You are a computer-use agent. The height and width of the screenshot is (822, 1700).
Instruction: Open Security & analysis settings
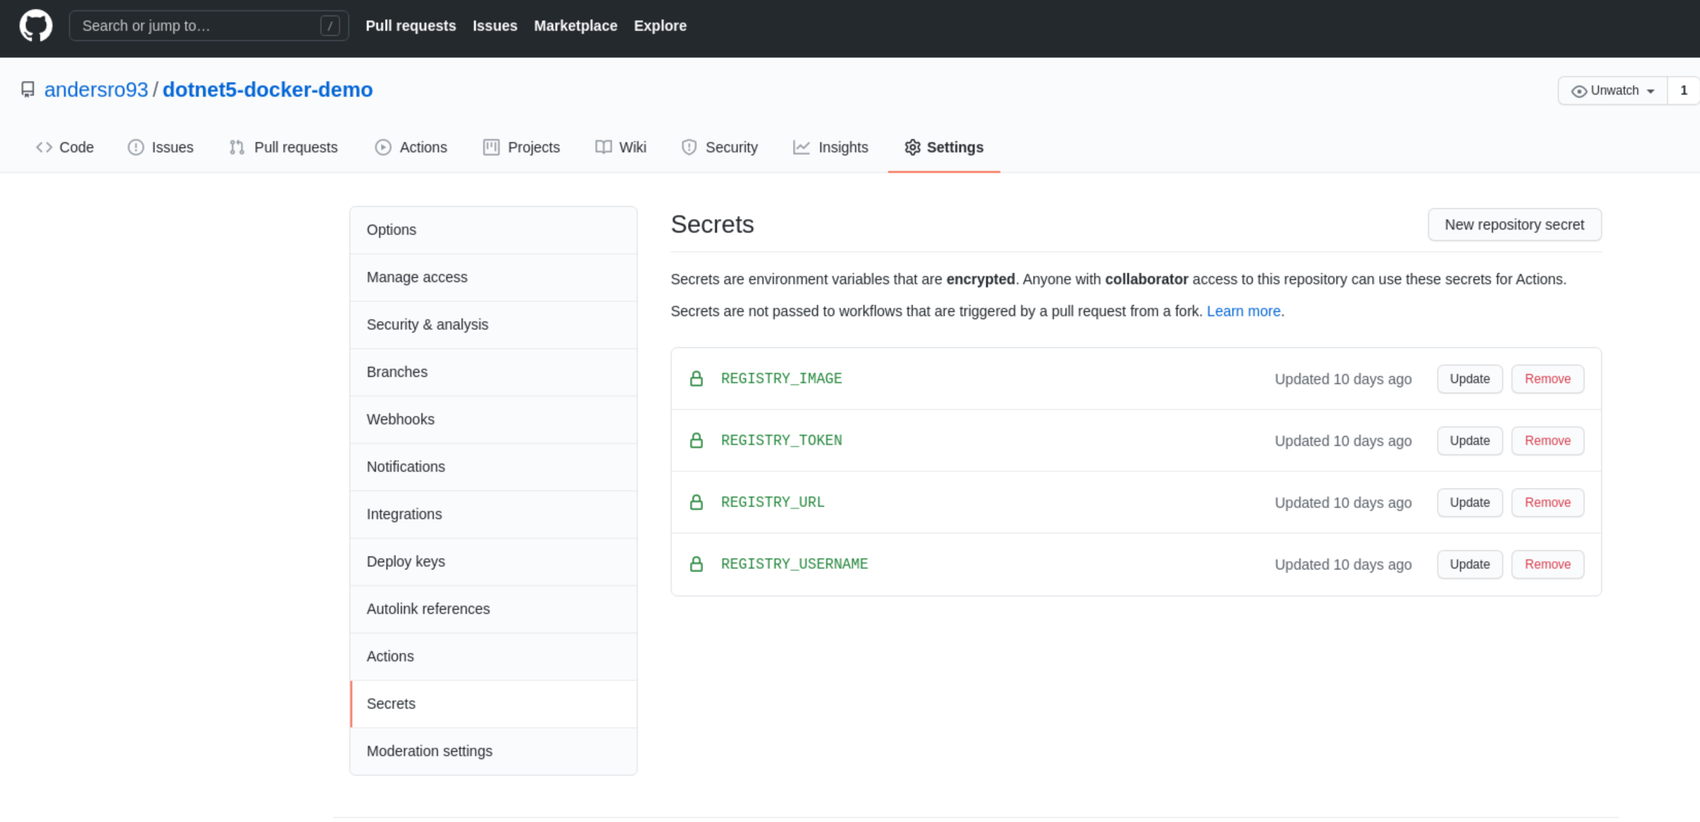(494, 325)
